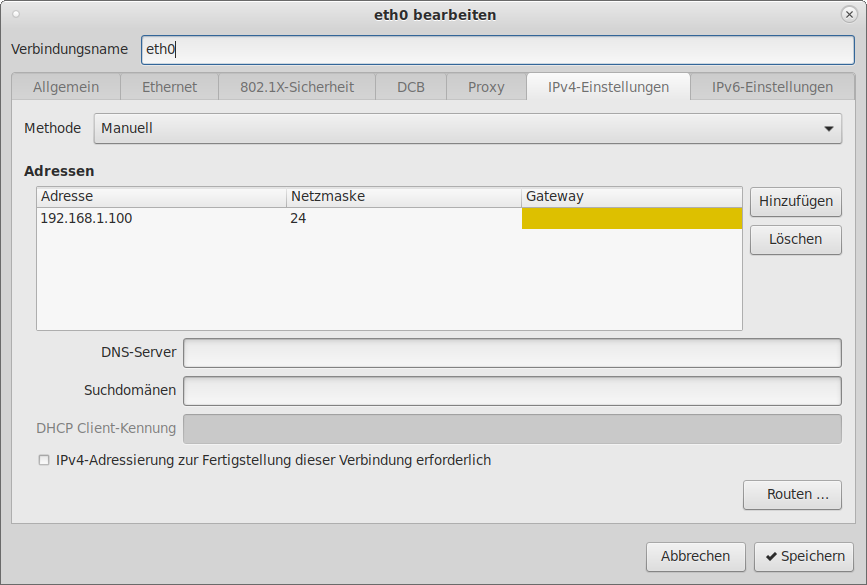Switch to the Allgemein tab
Viewport: 867px width, 585px height.
coord(66,87)
